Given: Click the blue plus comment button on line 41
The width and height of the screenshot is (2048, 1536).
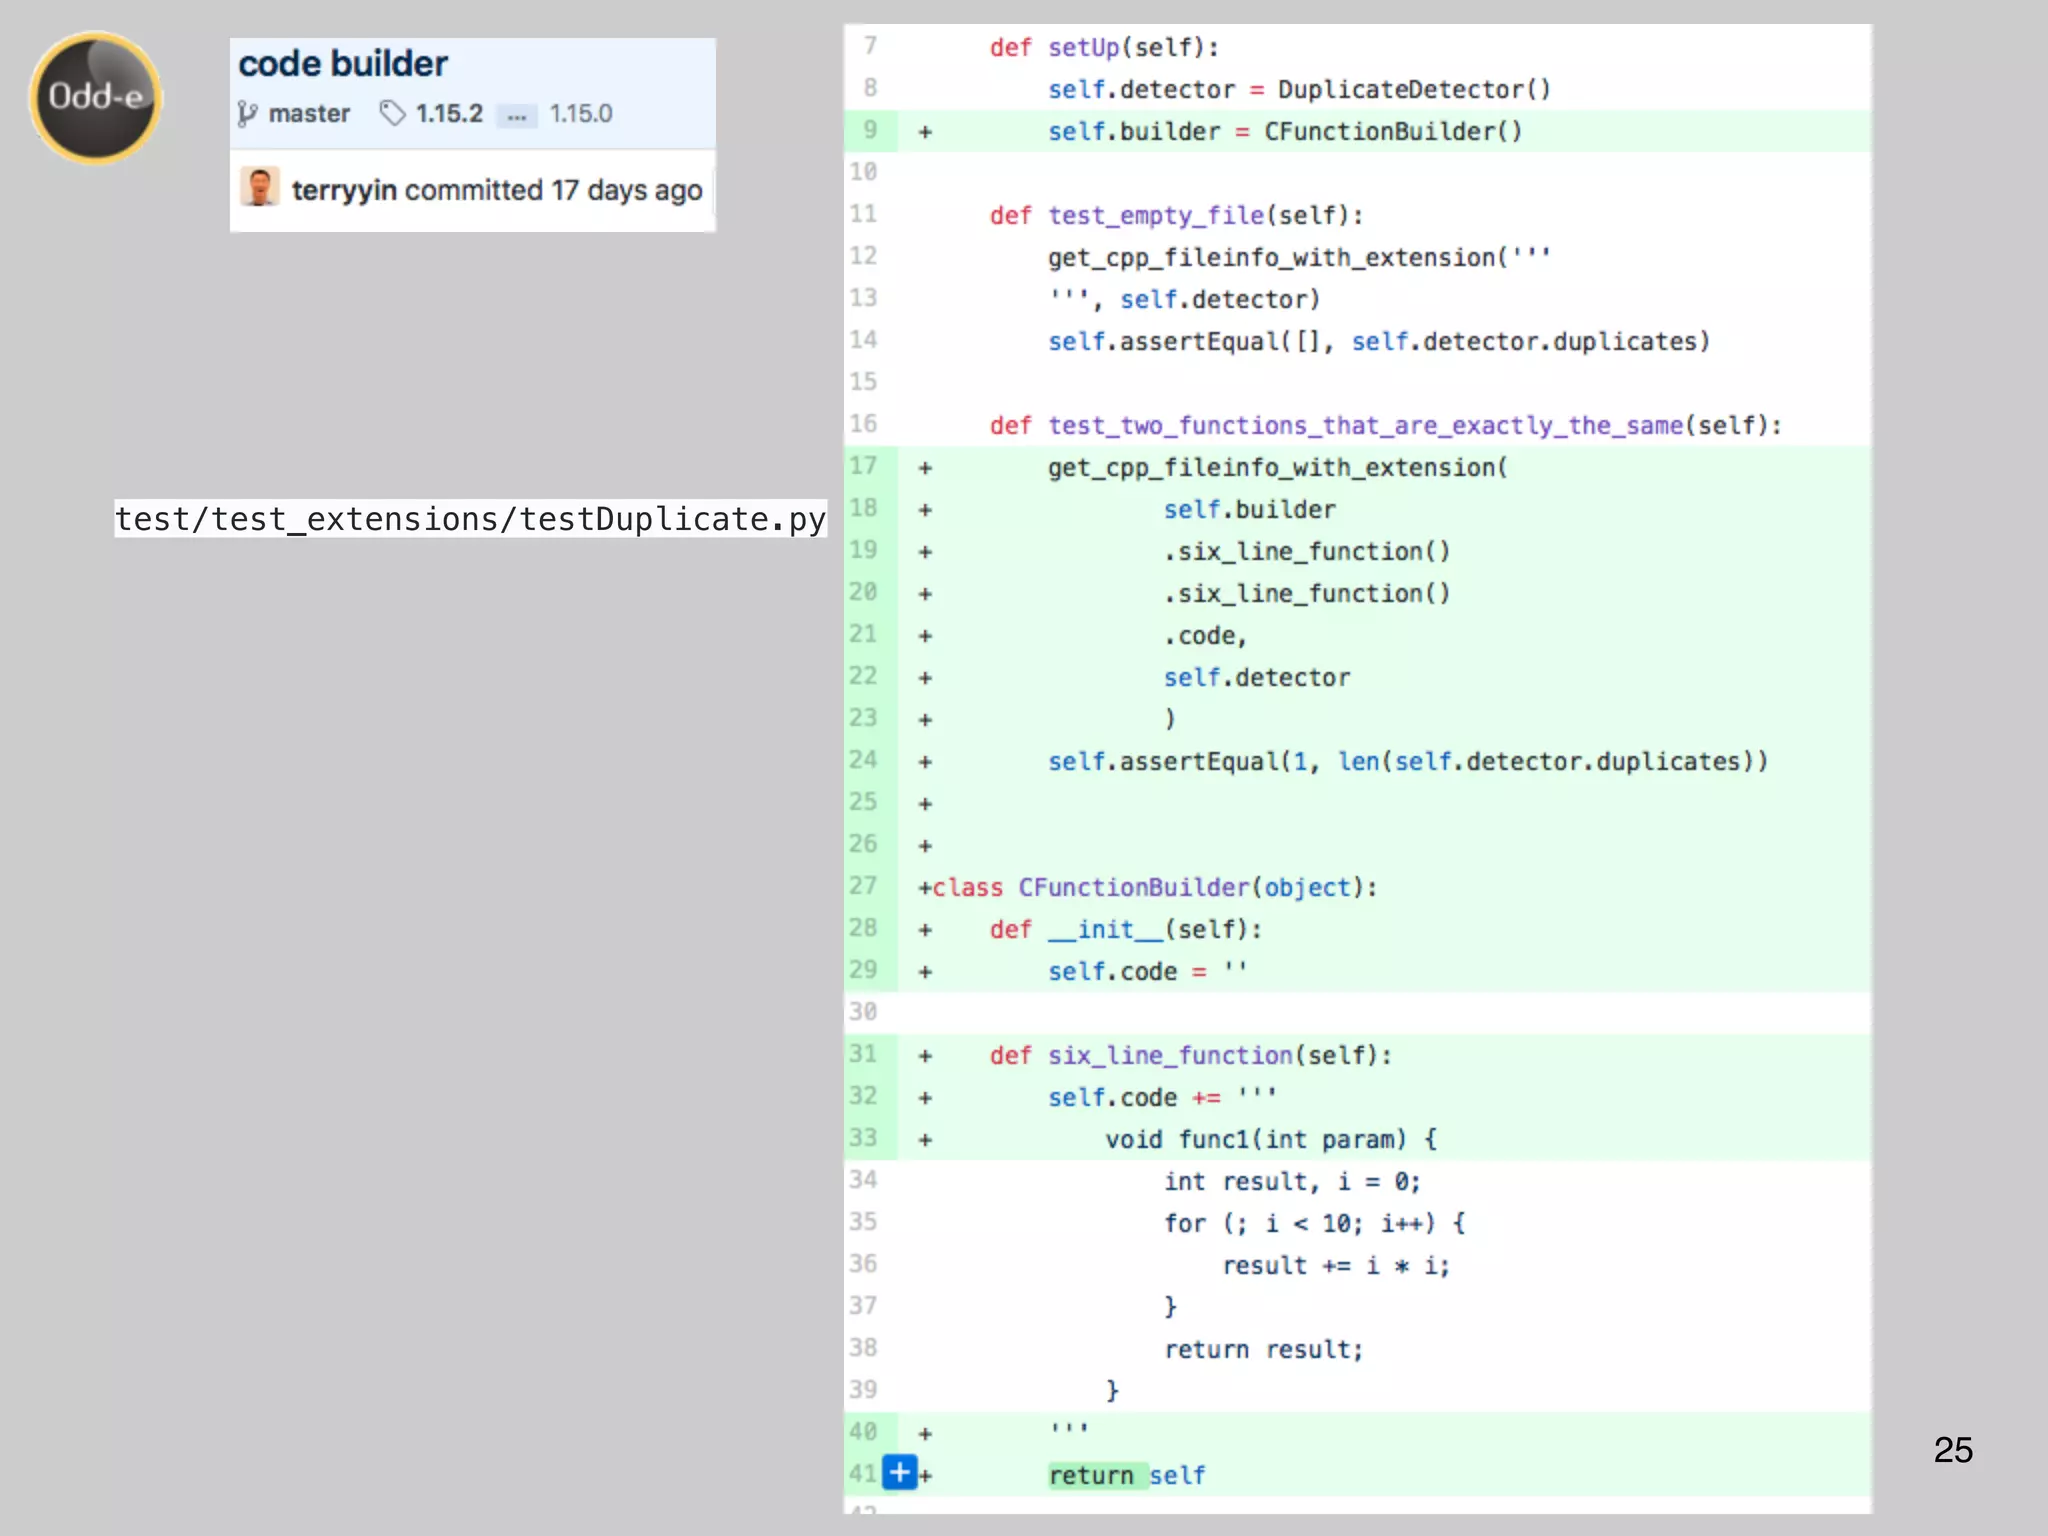Looking at the screenshot, I should tap(900, 1472).
